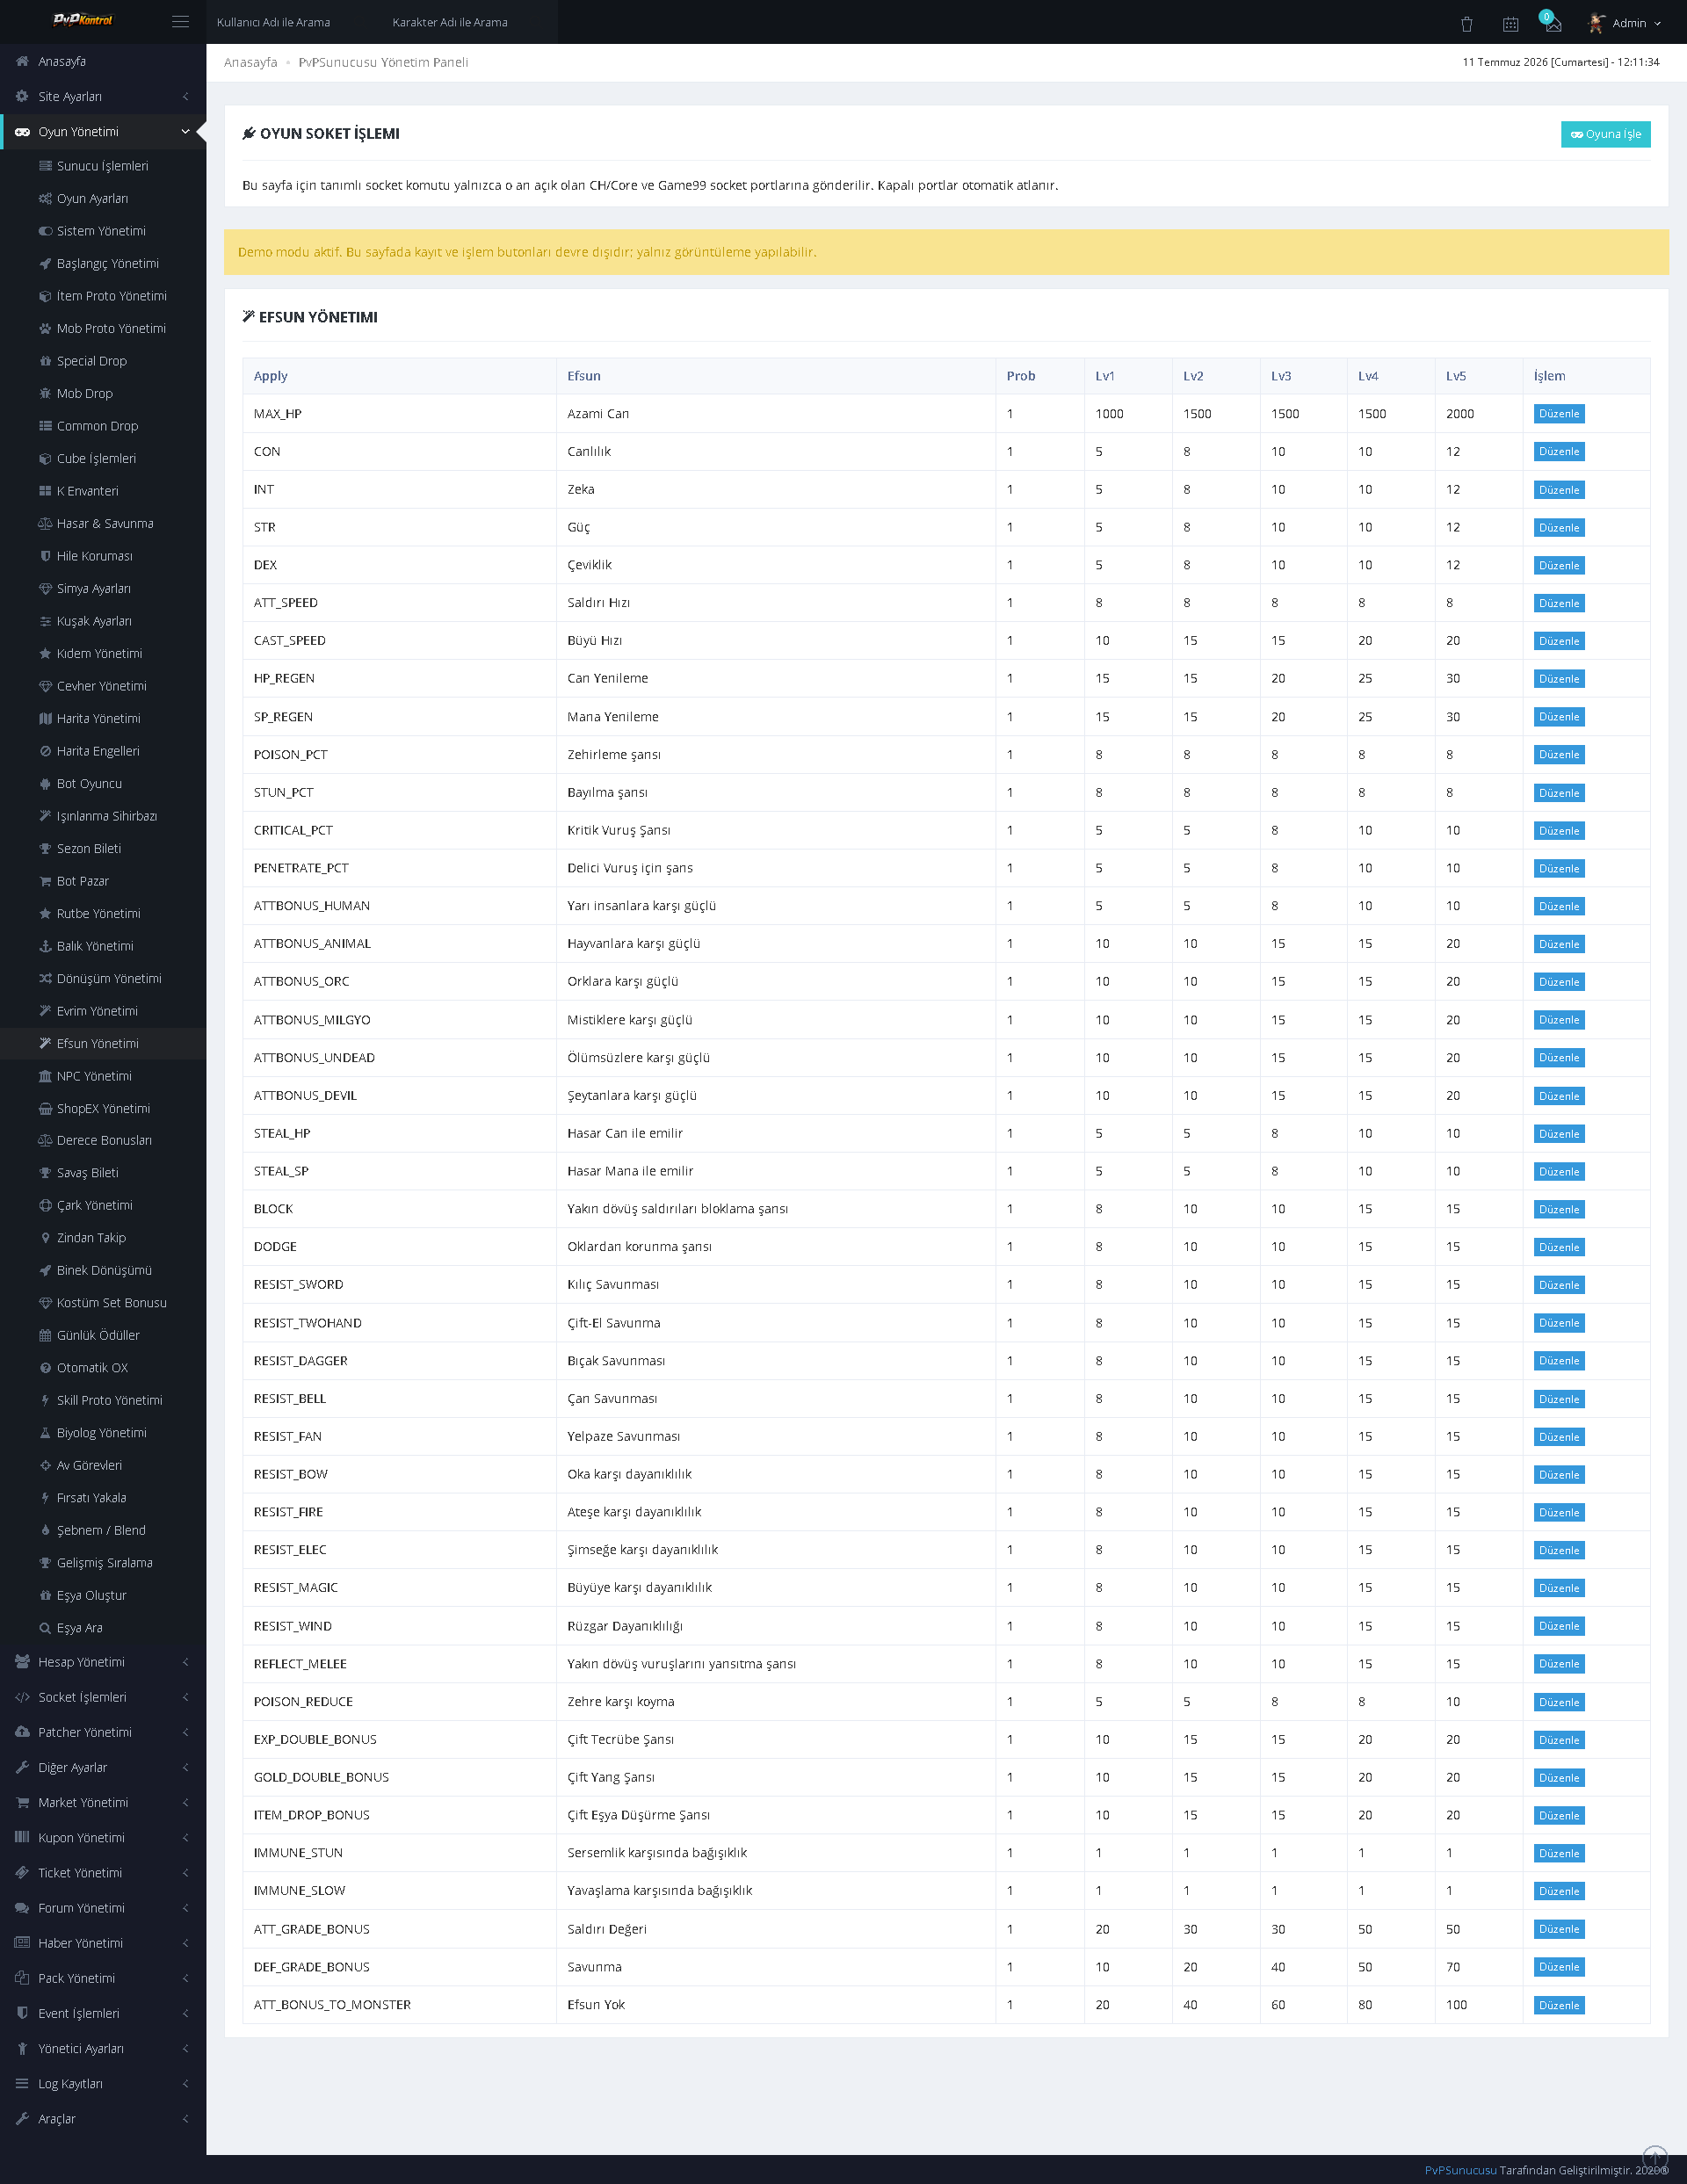
Task: Open the Admin user dropdown arrow
Action: [x=1658, y=23]
